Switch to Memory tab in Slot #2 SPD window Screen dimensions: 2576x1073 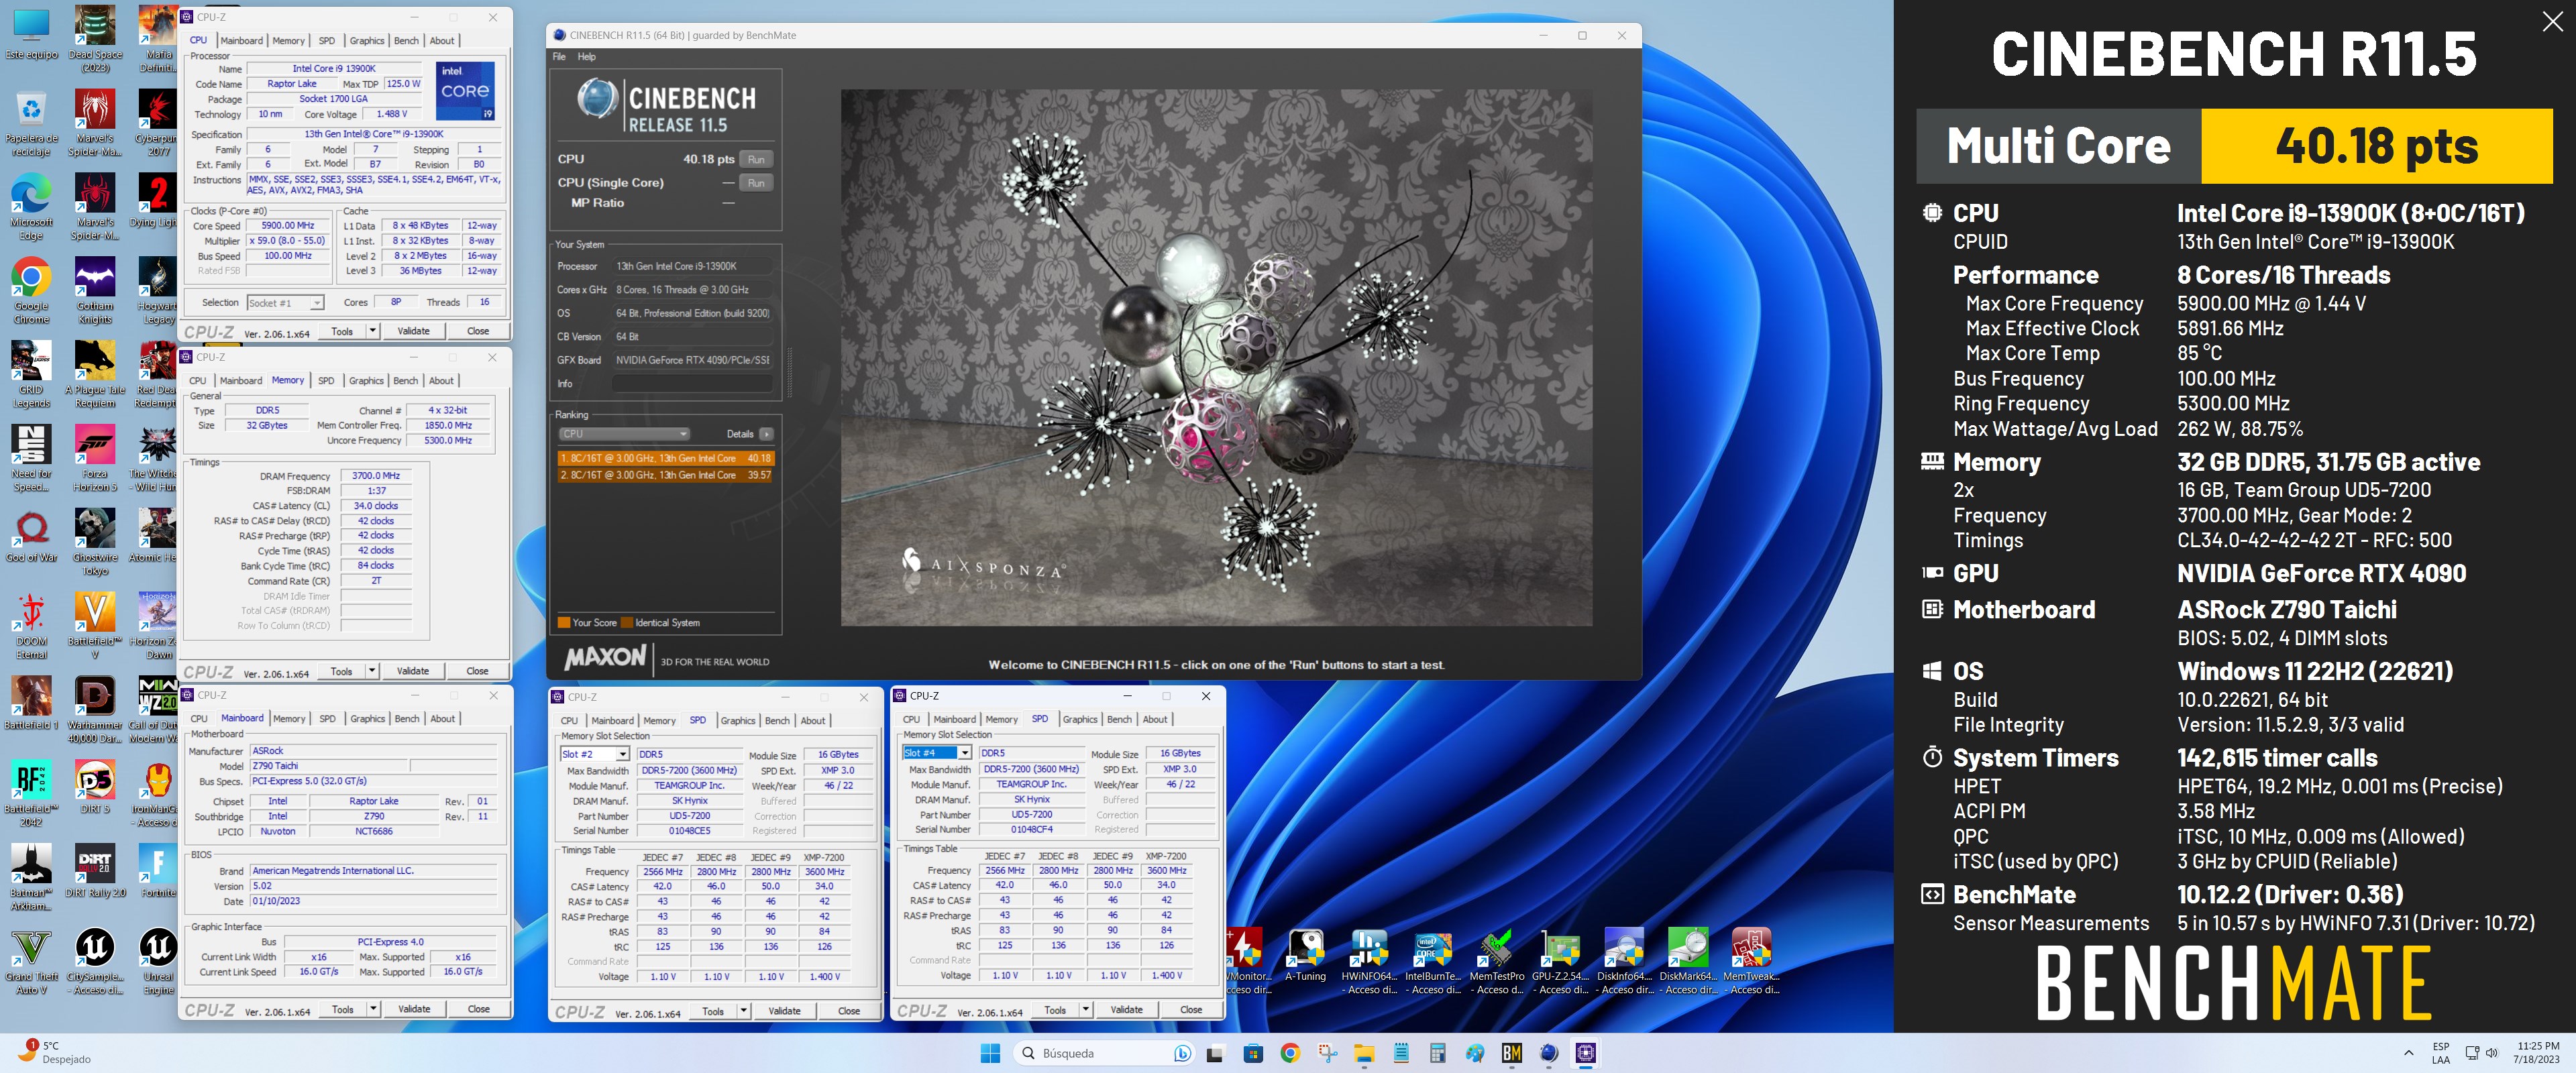[659, 721]
